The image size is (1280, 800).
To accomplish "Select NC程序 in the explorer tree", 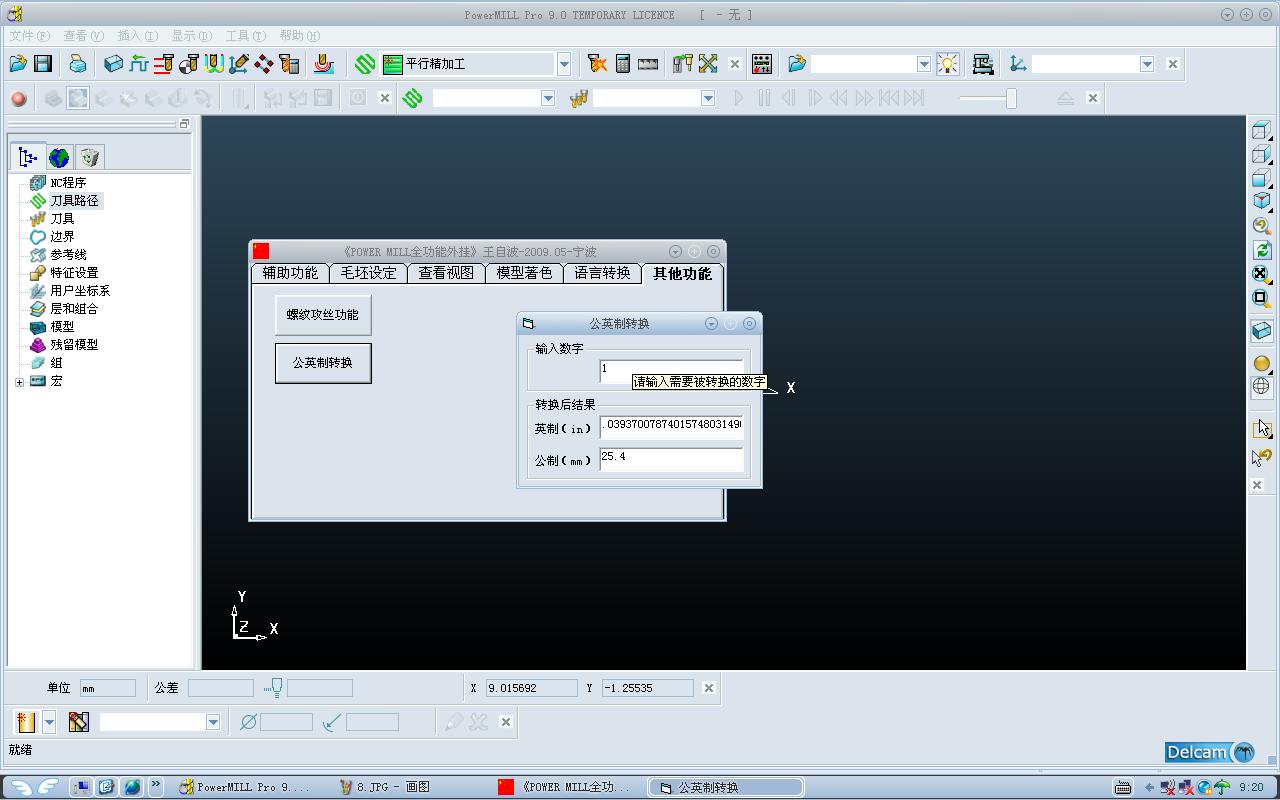I will [68, 183].
